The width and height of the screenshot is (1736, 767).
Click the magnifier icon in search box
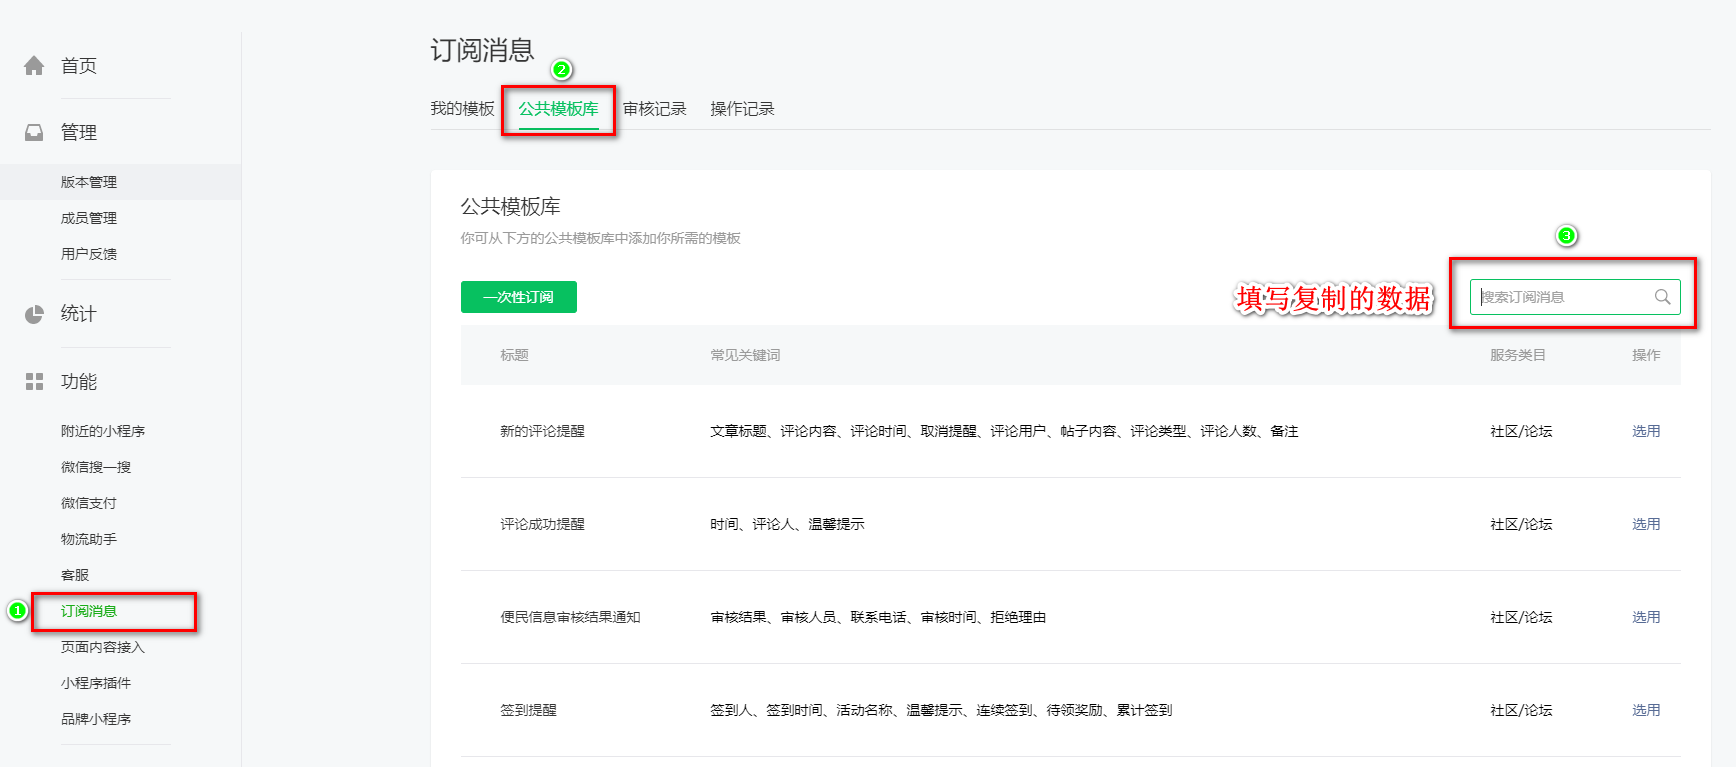point(1662,297)
